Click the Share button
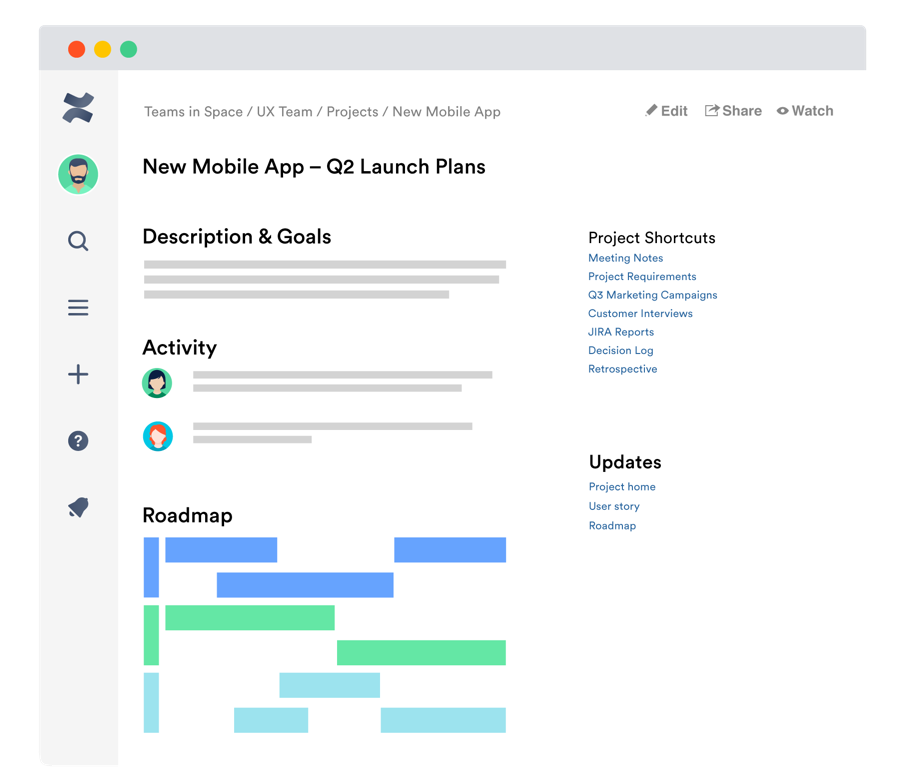Screen dimensions: 900x780 point(733,111)
